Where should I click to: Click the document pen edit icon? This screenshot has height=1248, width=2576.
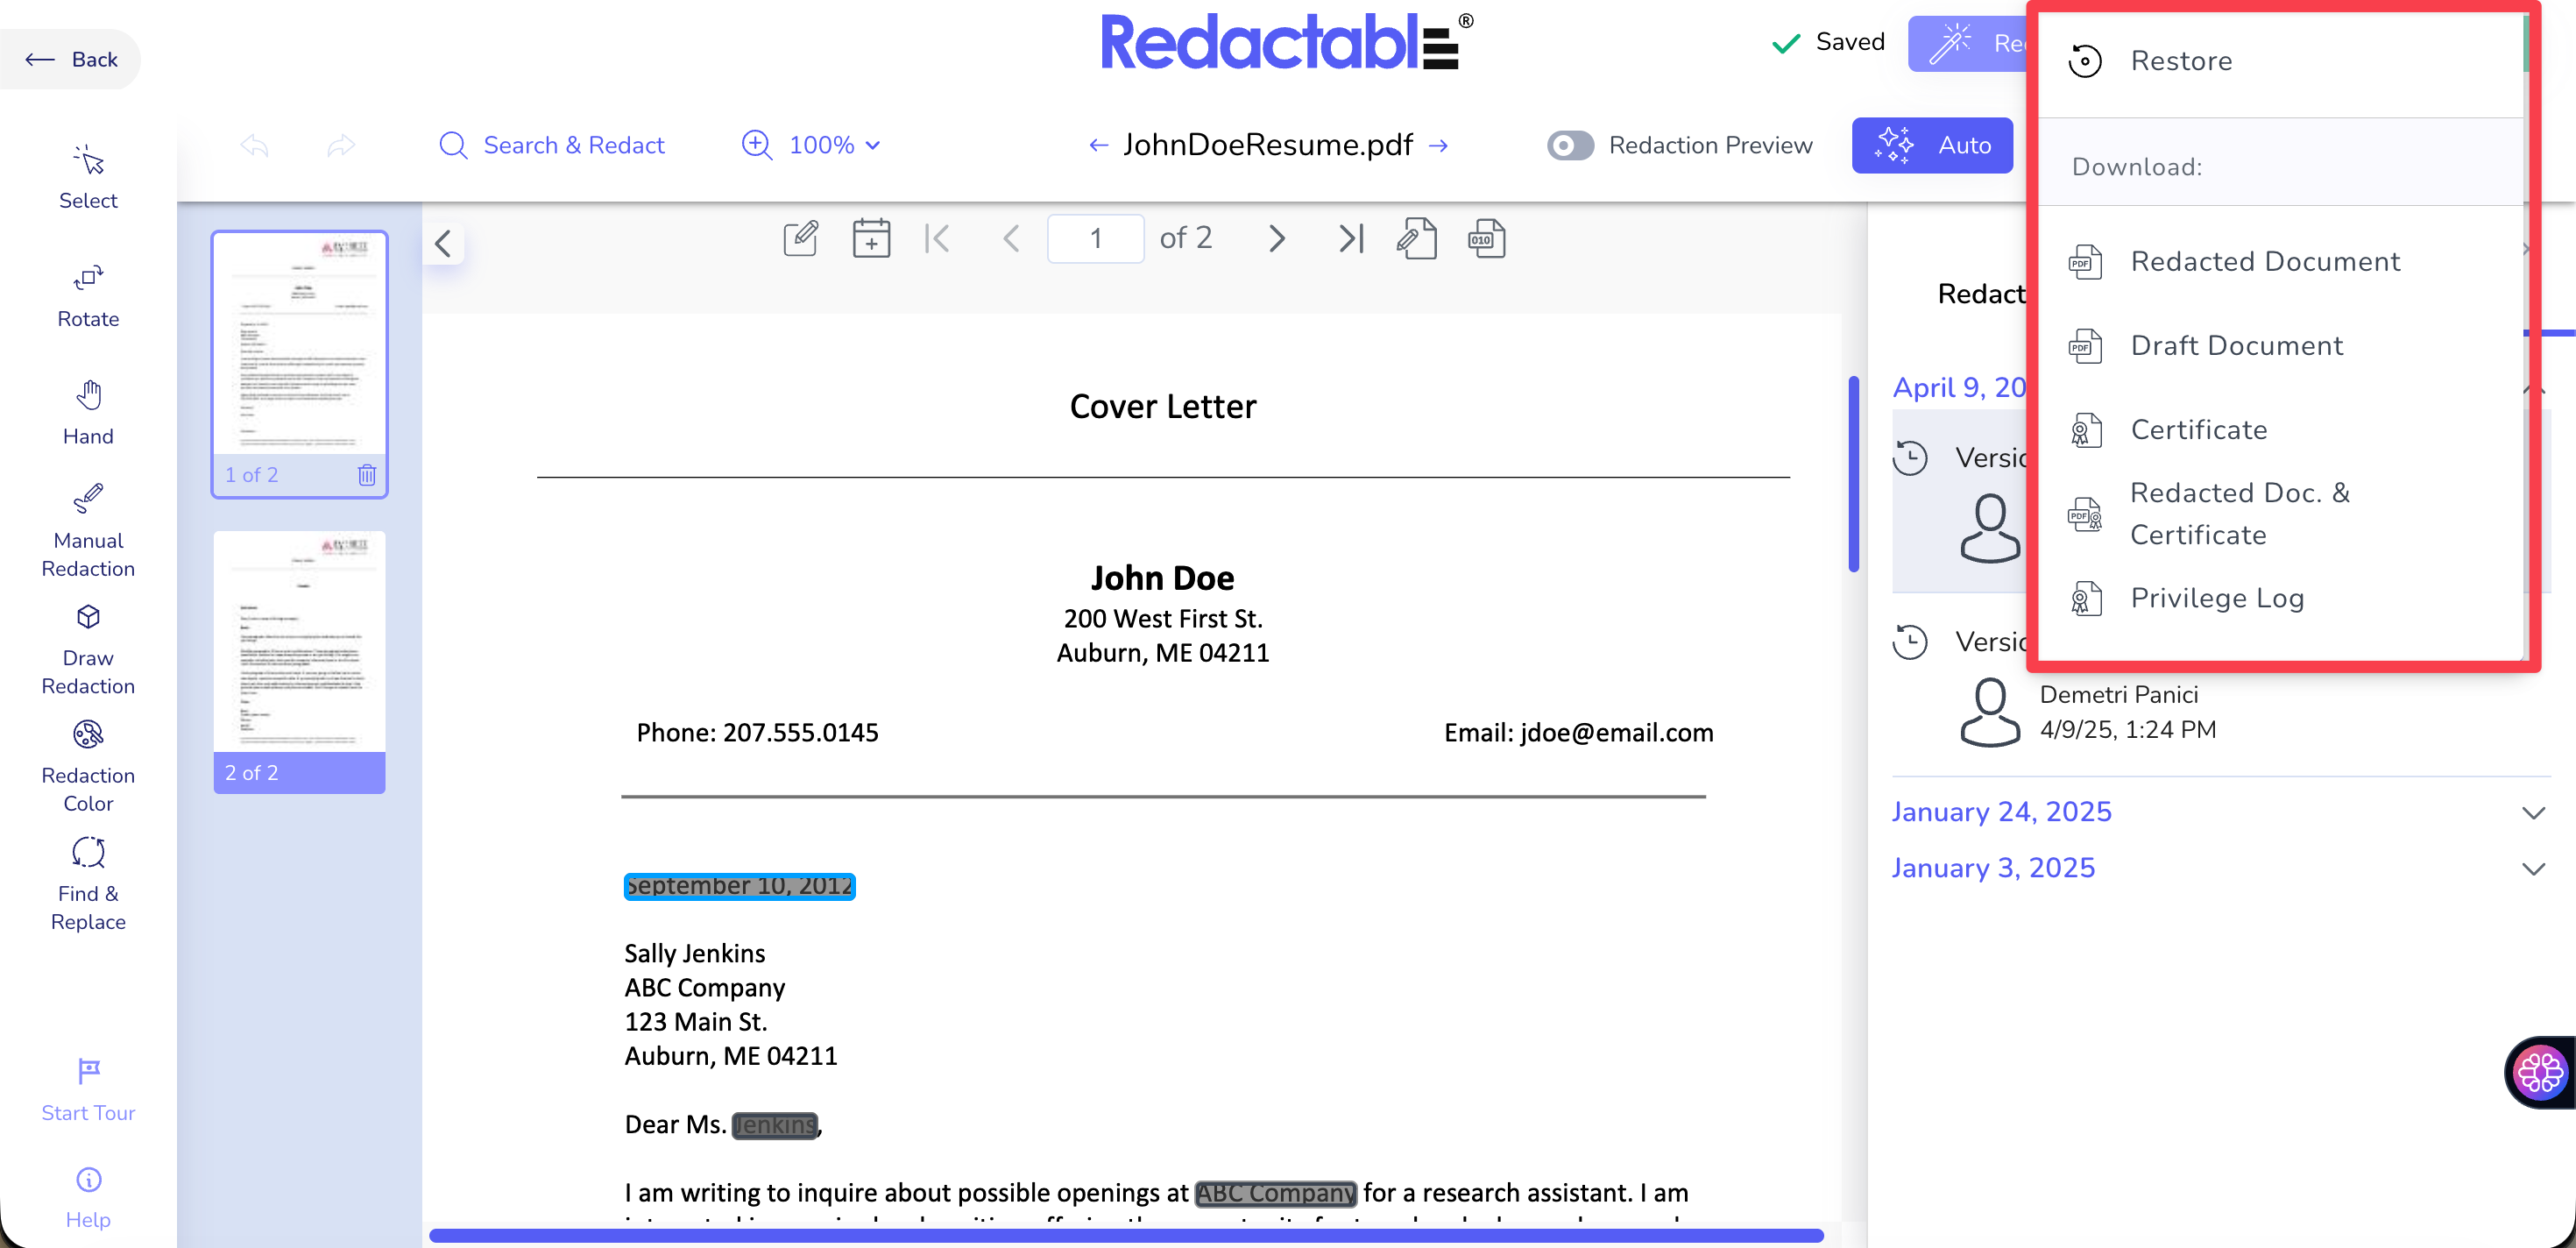(x=1416, y=239)
